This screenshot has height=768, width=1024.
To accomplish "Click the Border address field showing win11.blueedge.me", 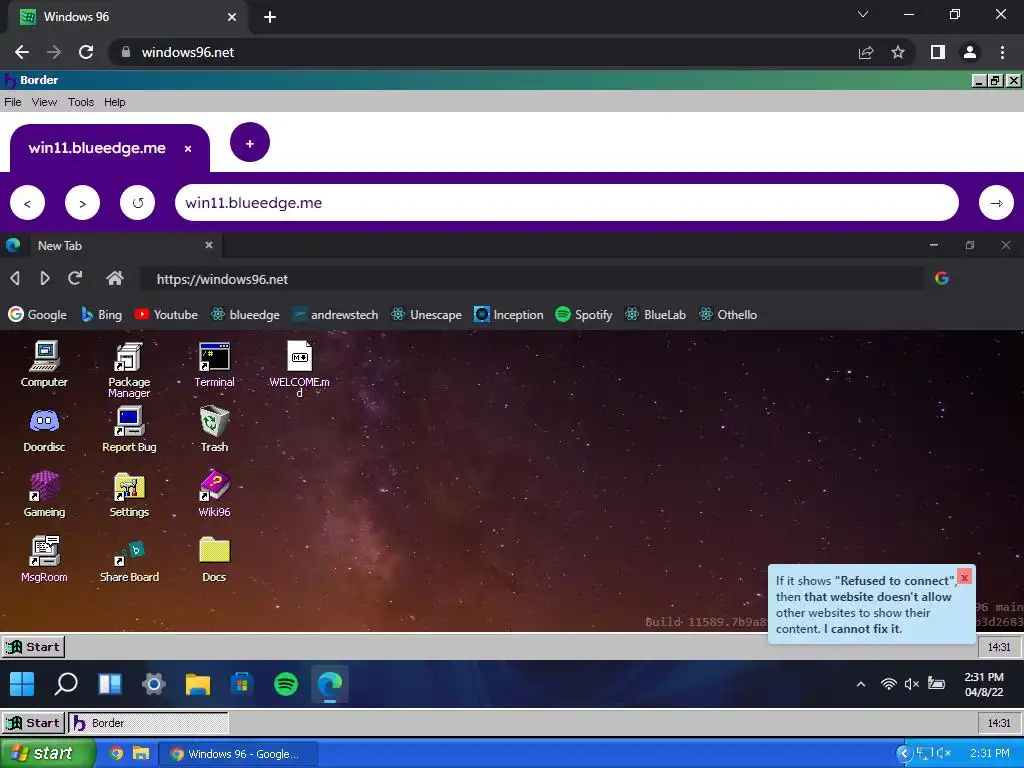I will tap(567, 203).
